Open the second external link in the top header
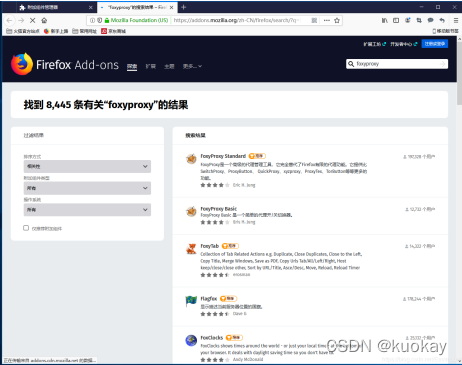 click(x=404, y=44)
